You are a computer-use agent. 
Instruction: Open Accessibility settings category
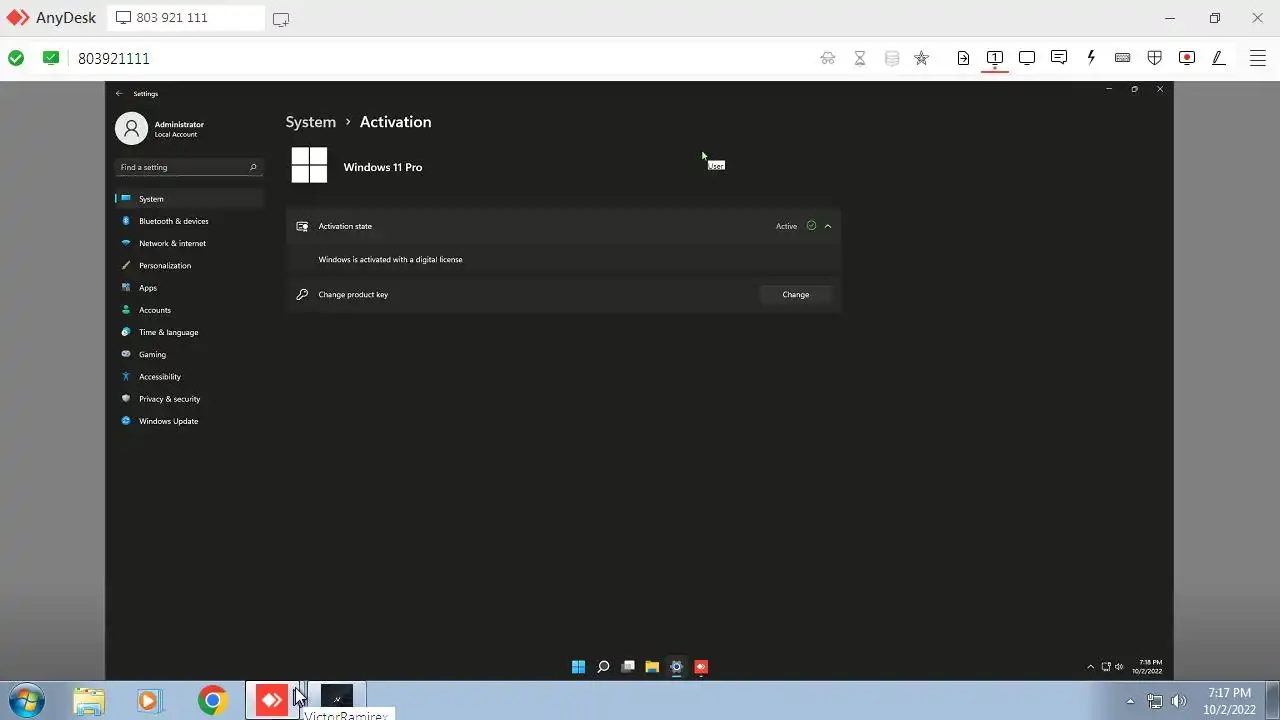tap(189, 376)
